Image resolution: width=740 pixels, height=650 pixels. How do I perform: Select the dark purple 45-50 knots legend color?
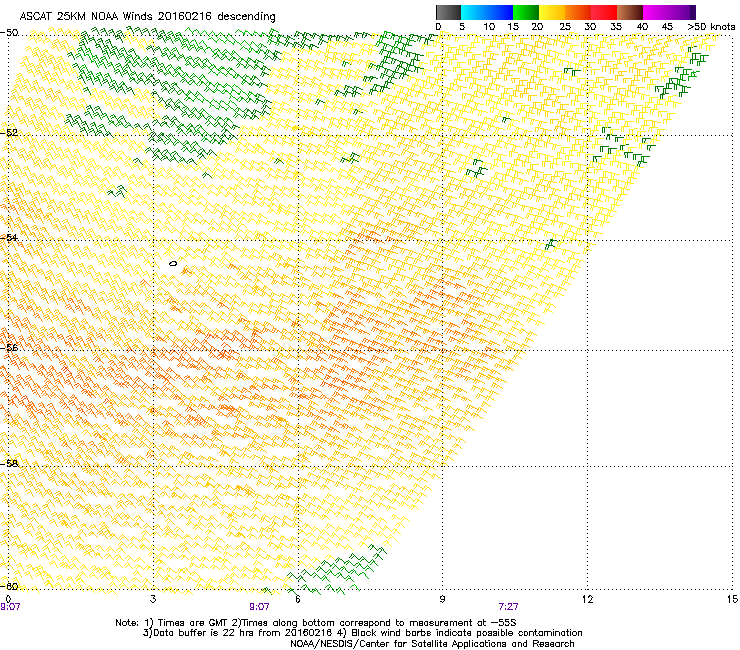682,12
